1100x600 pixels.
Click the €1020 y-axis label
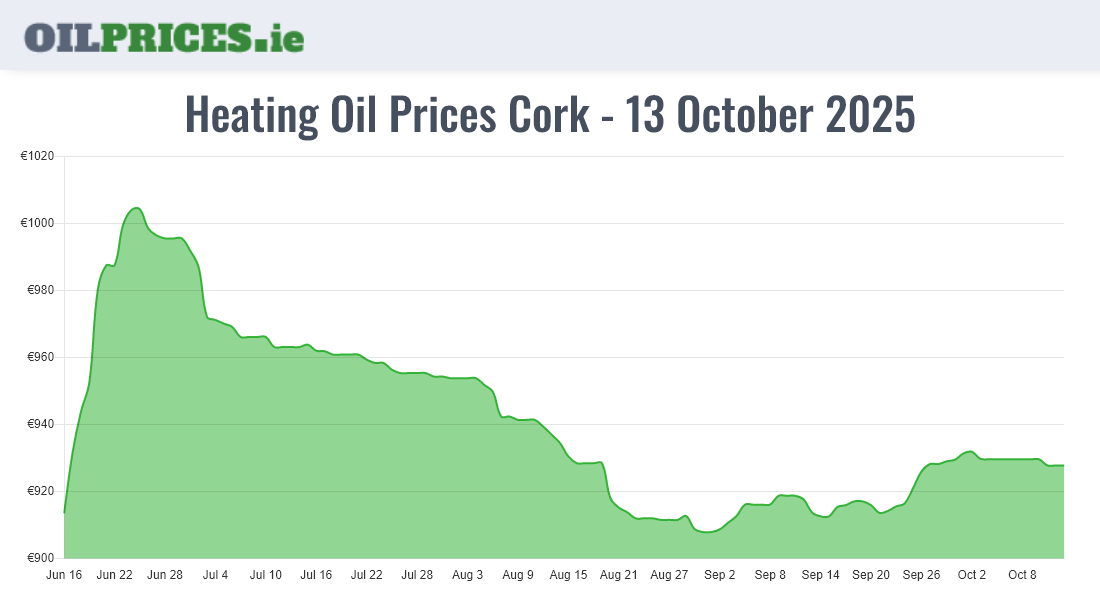point(36,156)
